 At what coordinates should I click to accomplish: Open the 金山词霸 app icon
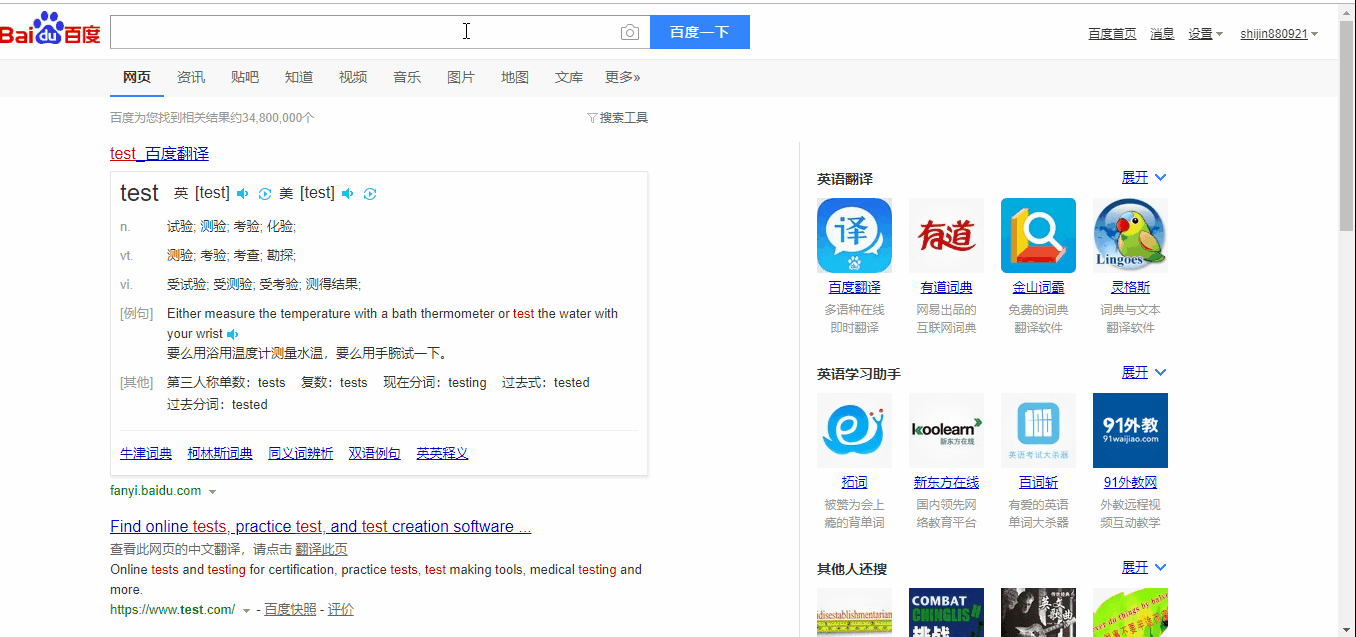coord(1038,235)
